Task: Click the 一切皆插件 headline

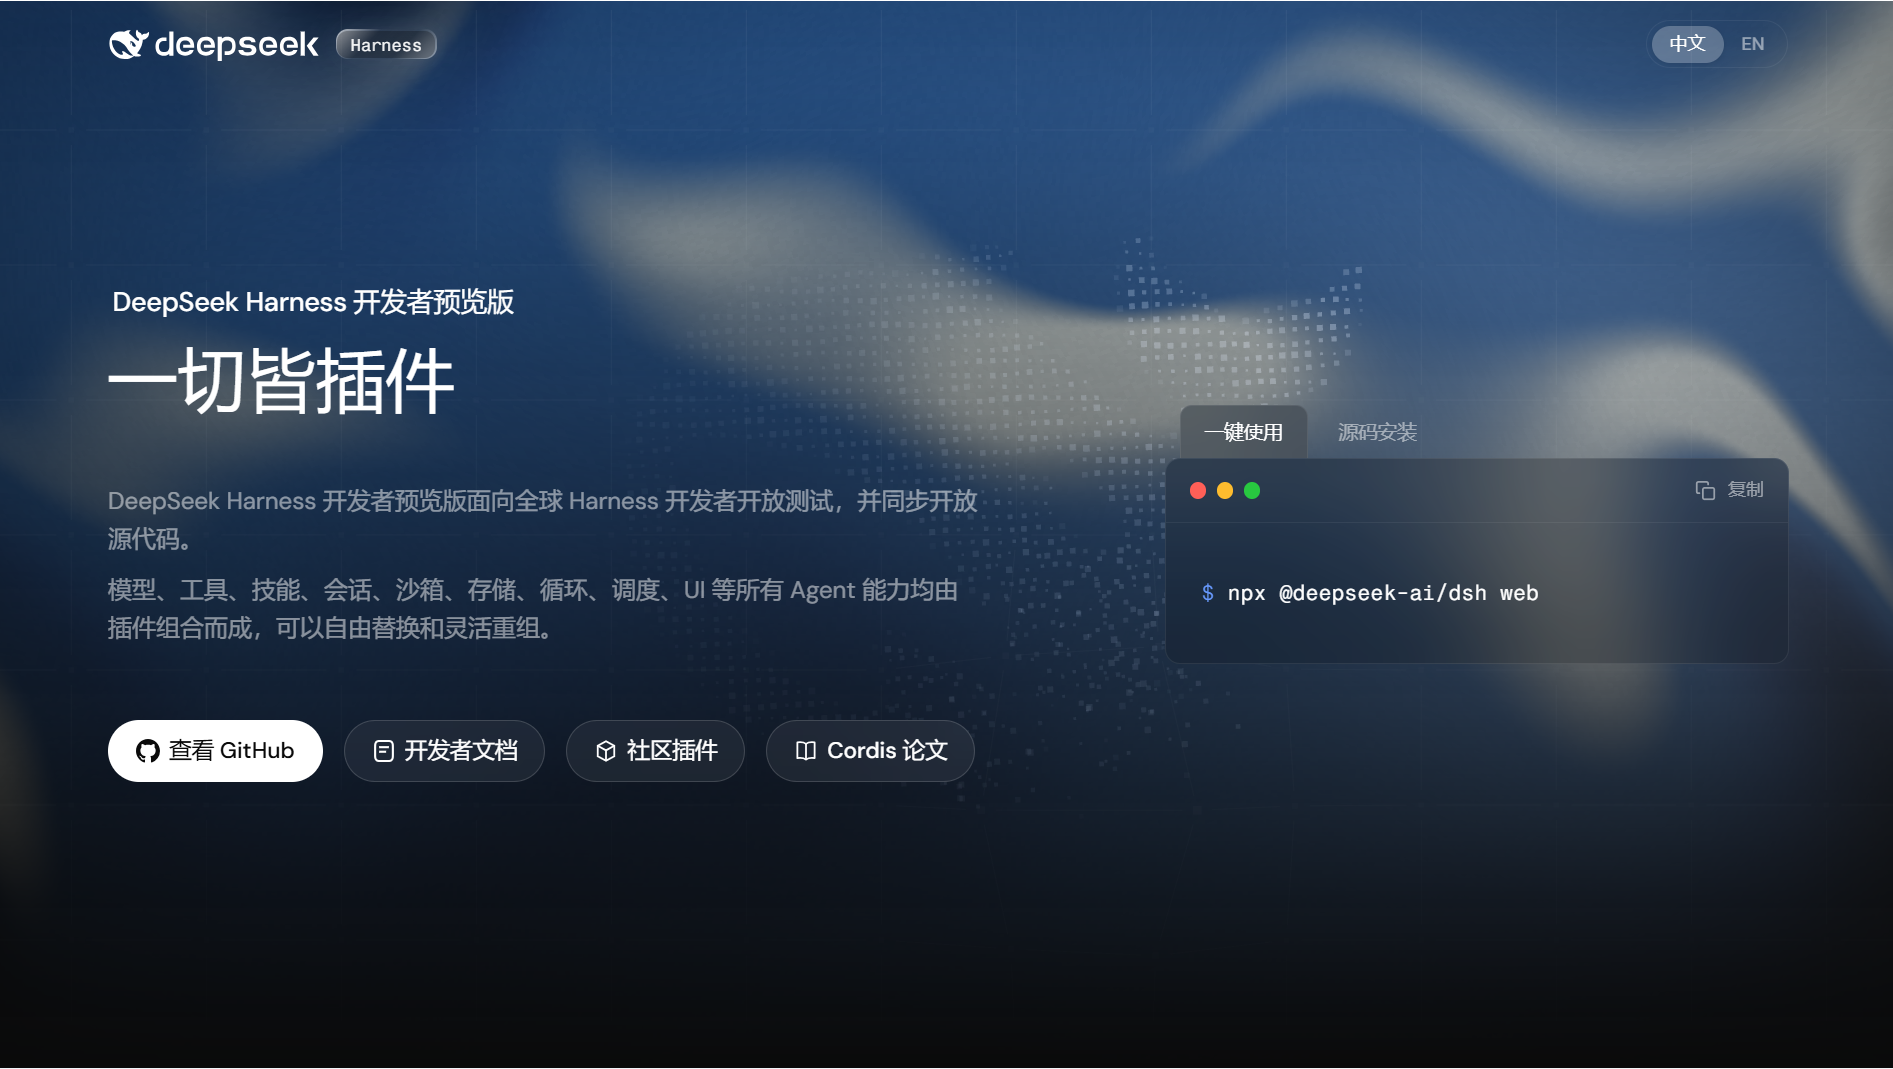Action: coord(281,381)
